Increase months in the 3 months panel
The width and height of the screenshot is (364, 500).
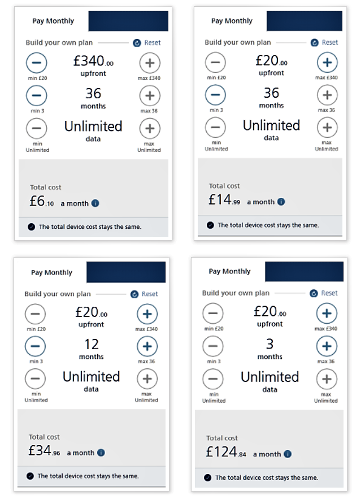pos(327,346)
